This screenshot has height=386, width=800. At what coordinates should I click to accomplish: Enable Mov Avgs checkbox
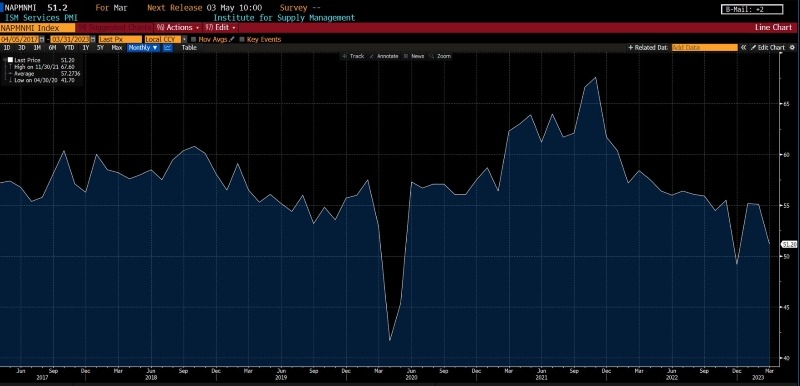(x=193, y=39)
